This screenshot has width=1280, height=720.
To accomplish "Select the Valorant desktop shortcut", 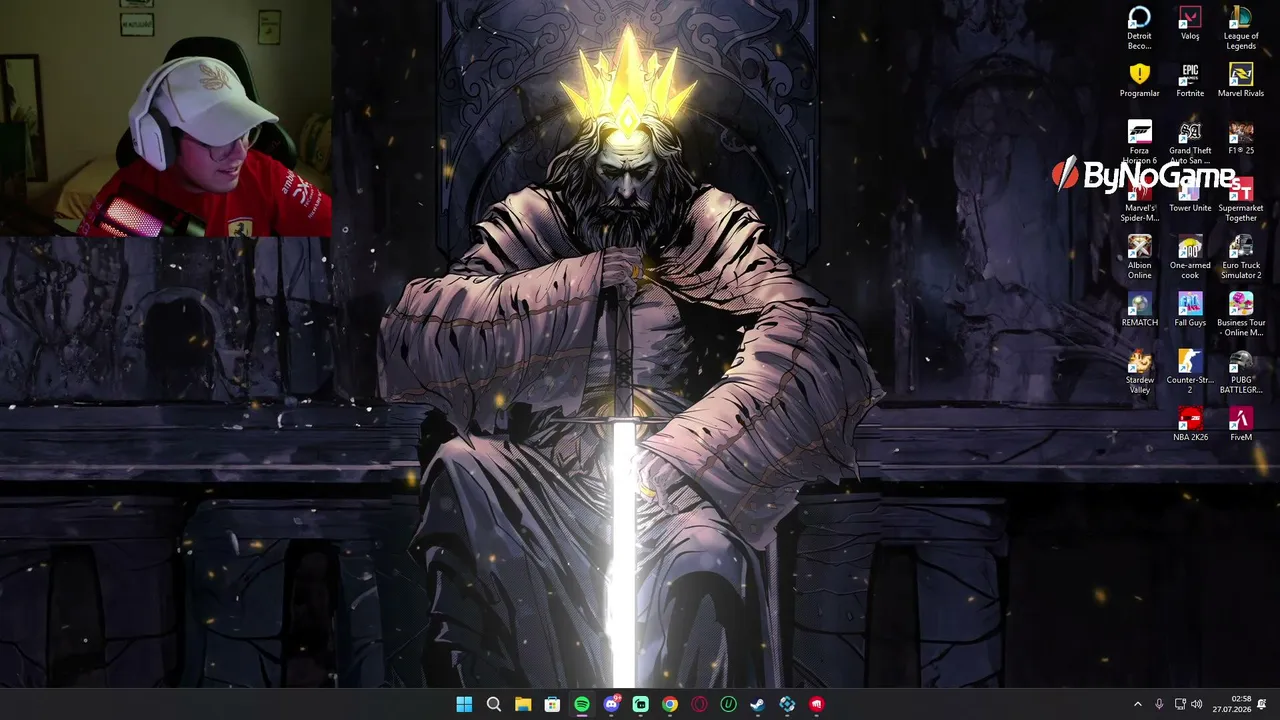I will 1190,23.
